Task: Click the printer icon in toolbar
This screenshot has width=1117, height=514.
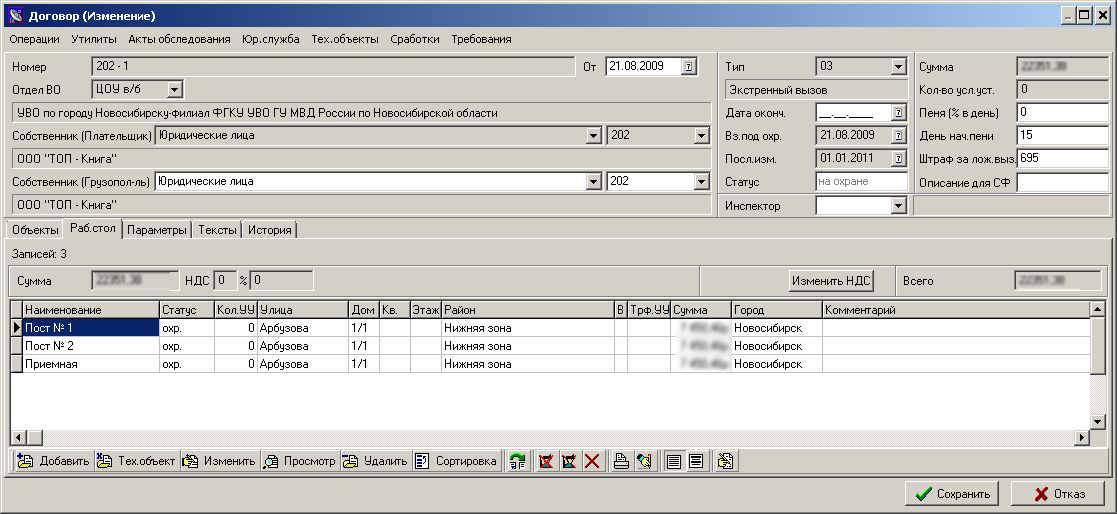Action: pyautogui.click(x=621, y=461)
